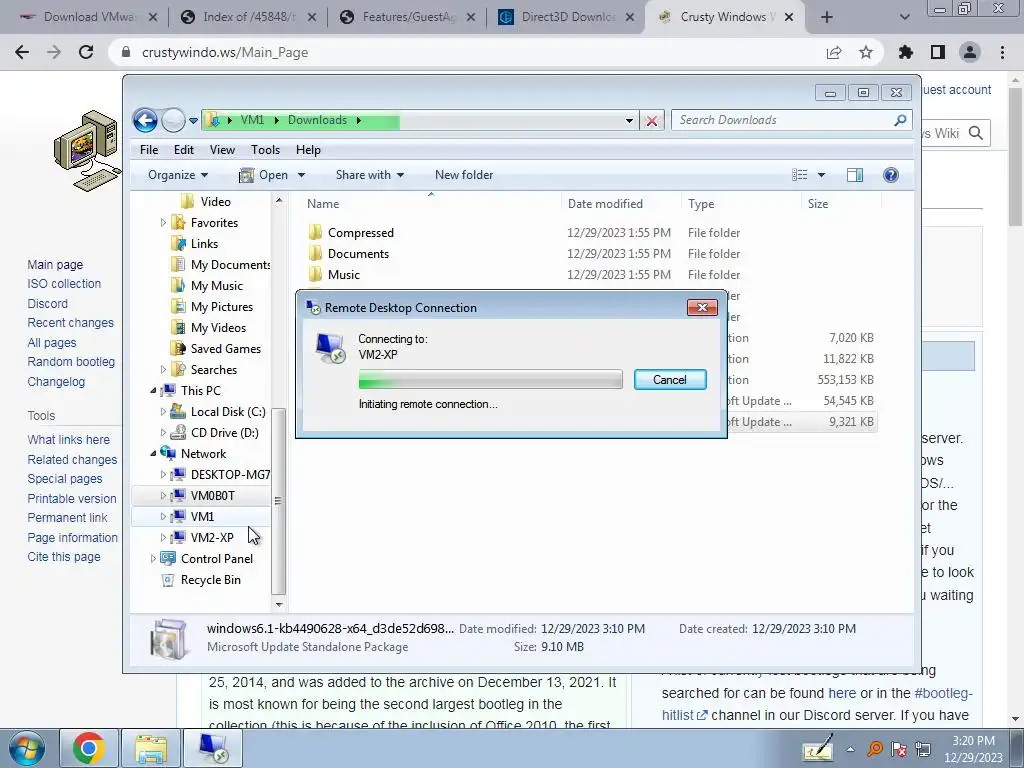1024x768 pixels.
Task: Open Chrome's three-dot menu
Action: click(1002, 52)
